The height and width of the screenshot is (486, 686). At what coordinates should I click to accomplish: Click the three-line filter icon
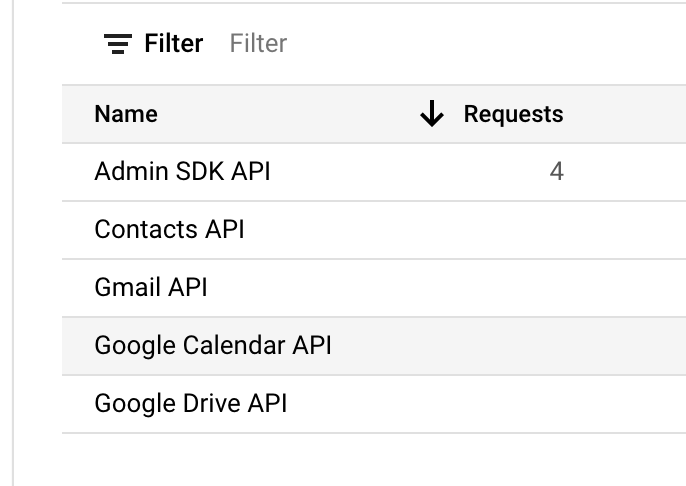118,44
